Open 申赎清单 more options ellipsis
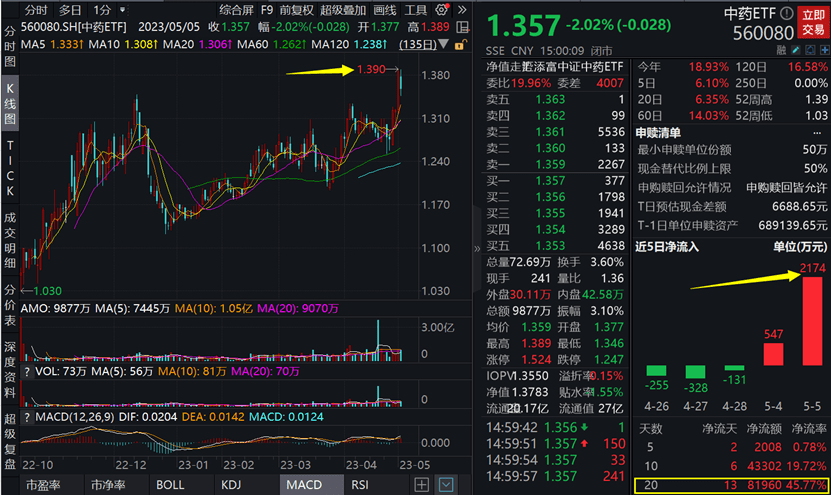 pyautogui.click(x=816, y=132)
